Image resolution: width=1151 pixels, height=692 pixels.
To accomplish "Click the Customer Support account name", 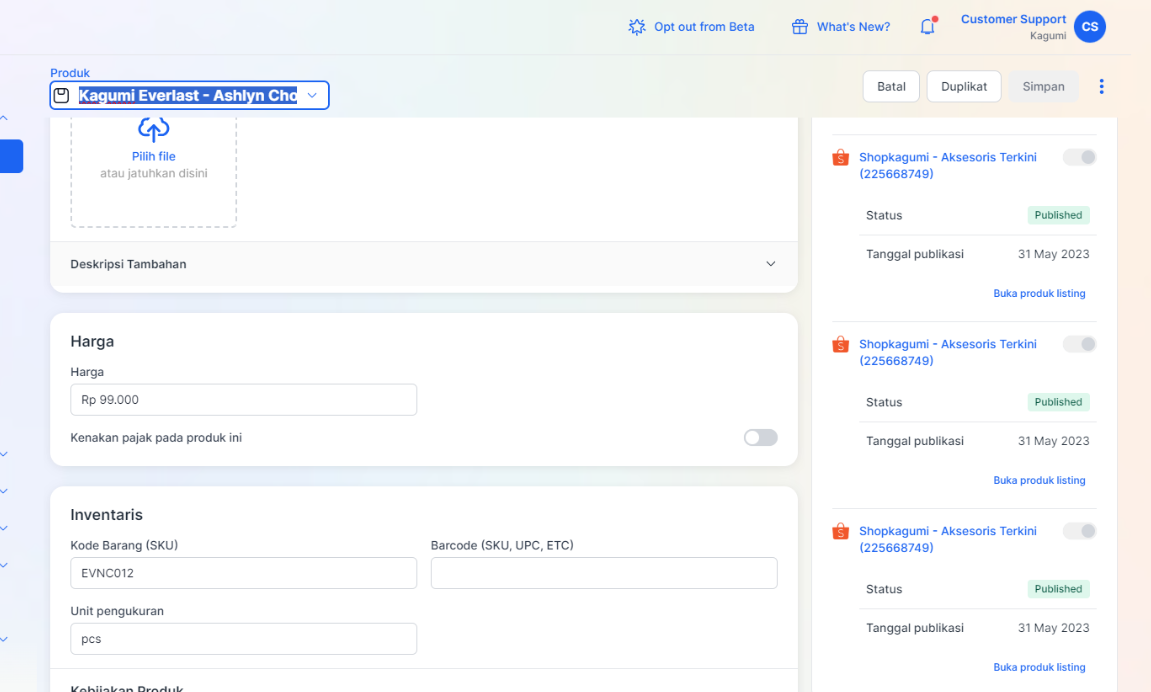I will (x=1013, y=19).
